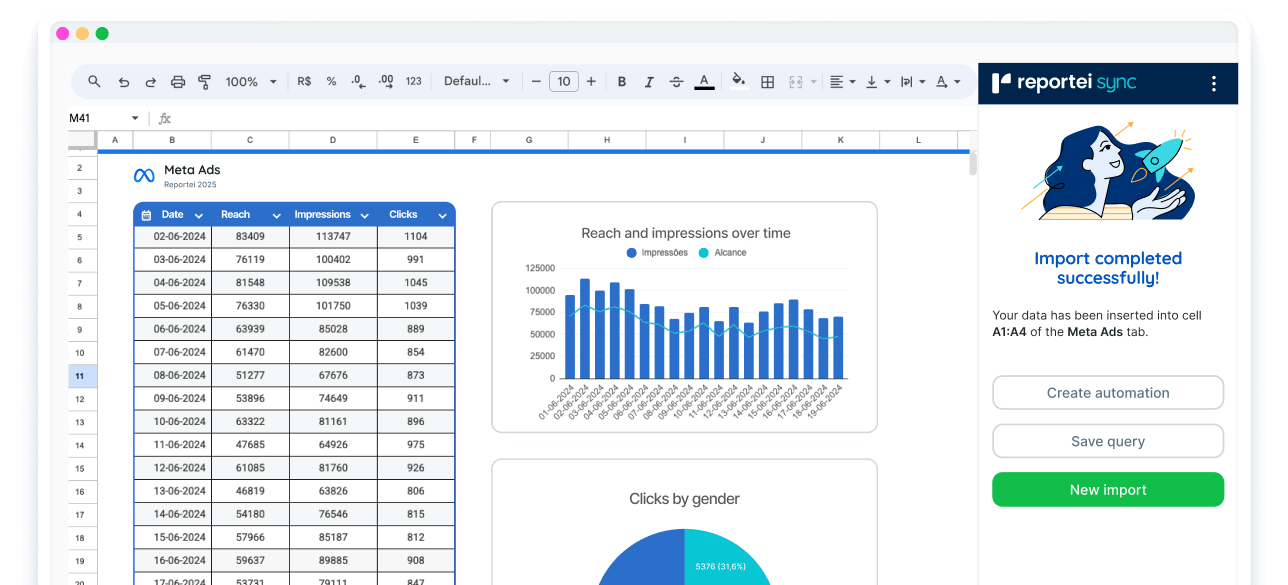Toggle bold formatting
This screenshot has height=585, width=1288.
[x=622, y=82]
